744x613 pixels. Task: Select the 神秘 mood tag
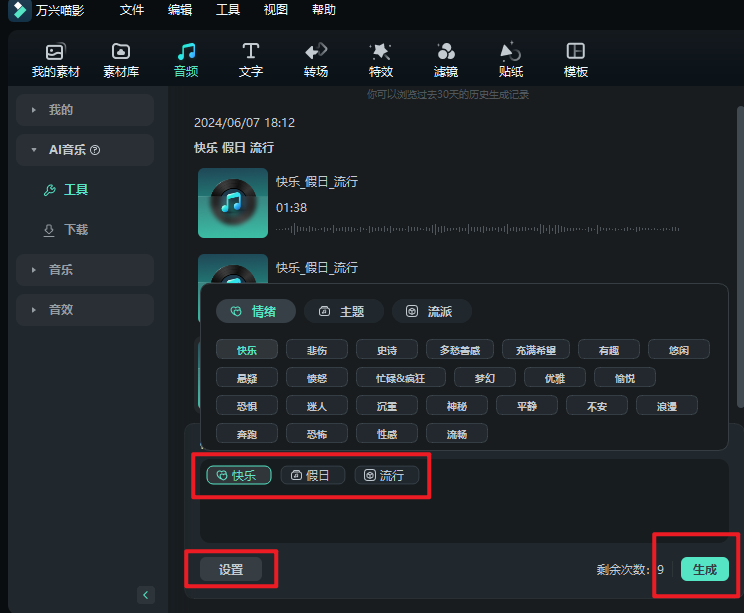click(457, 406)
